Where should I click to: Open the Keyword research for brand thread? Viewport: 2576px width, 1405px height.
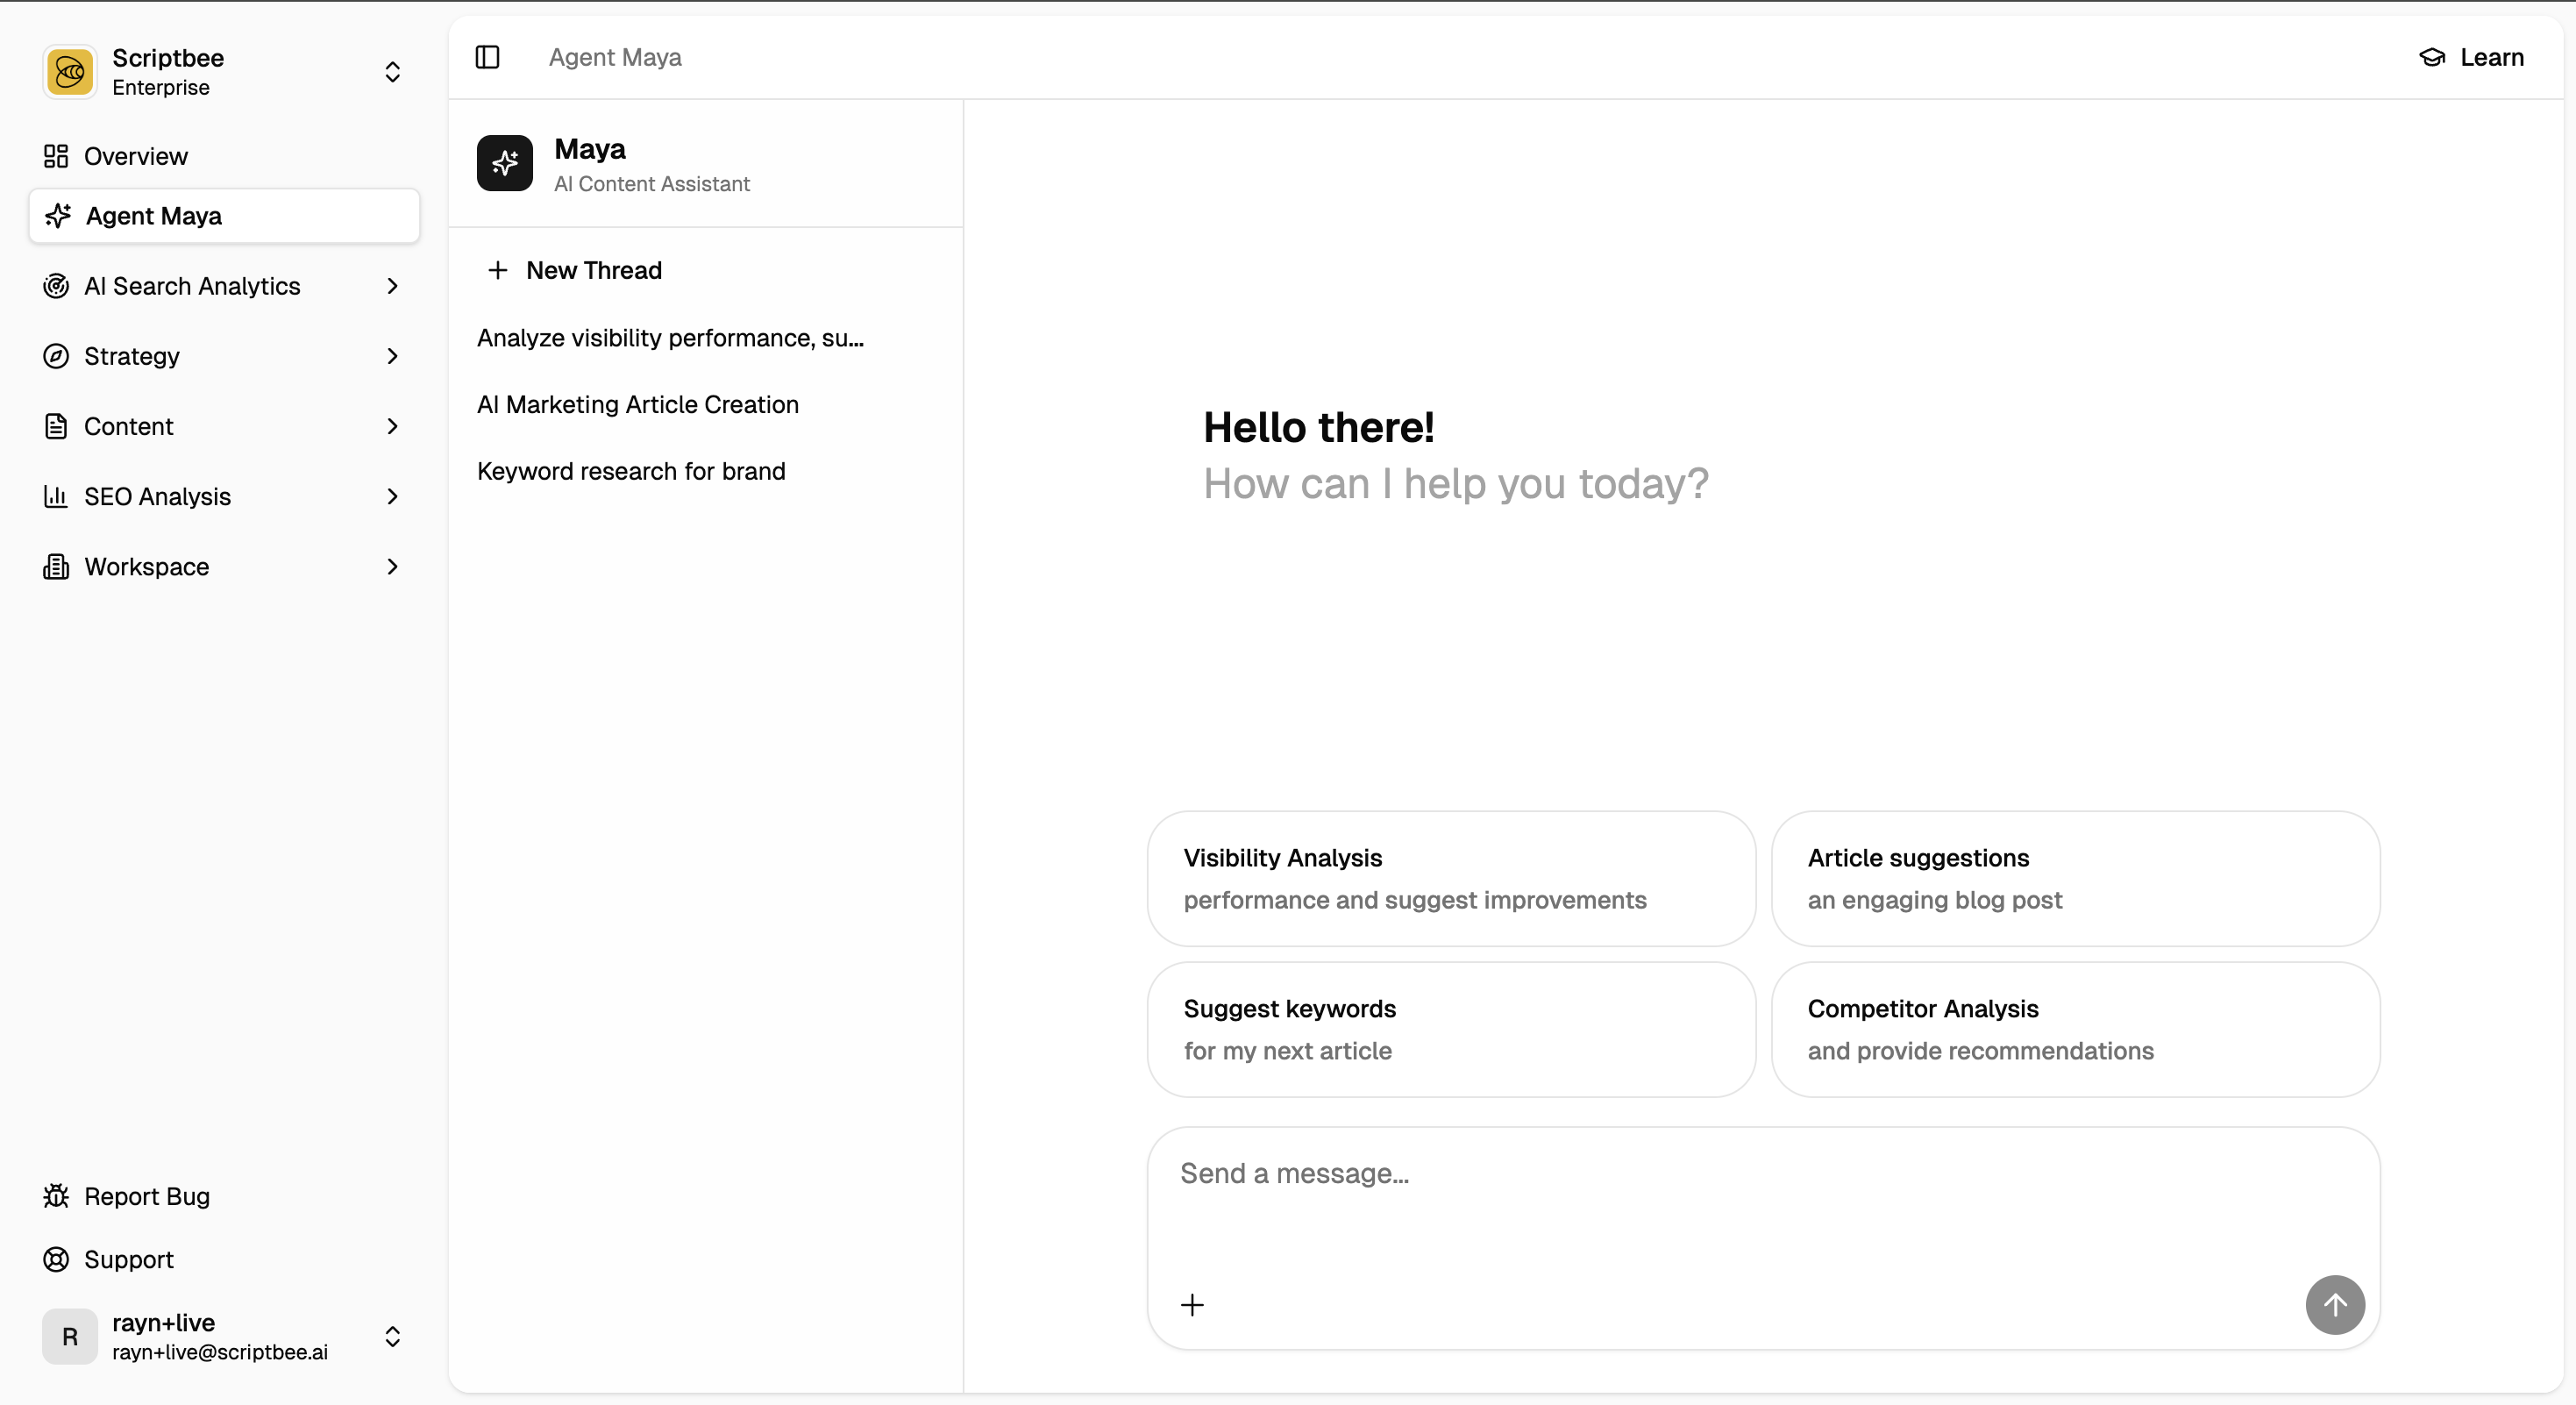coord(631,471)
